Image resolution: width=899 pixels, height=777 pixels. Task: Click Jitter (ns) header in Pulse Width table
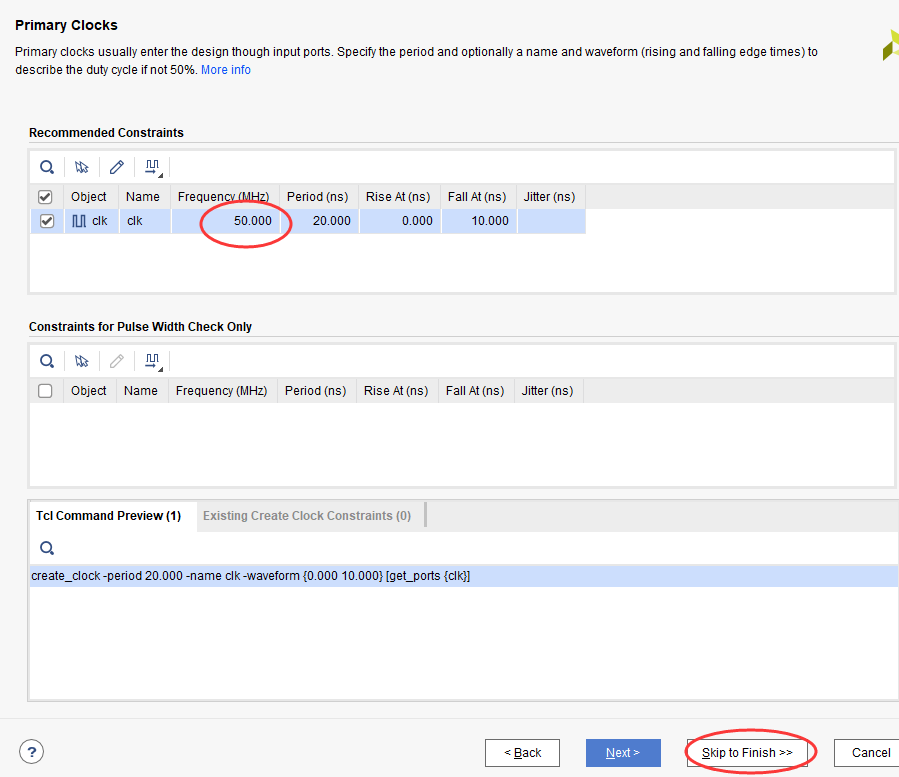549,391
